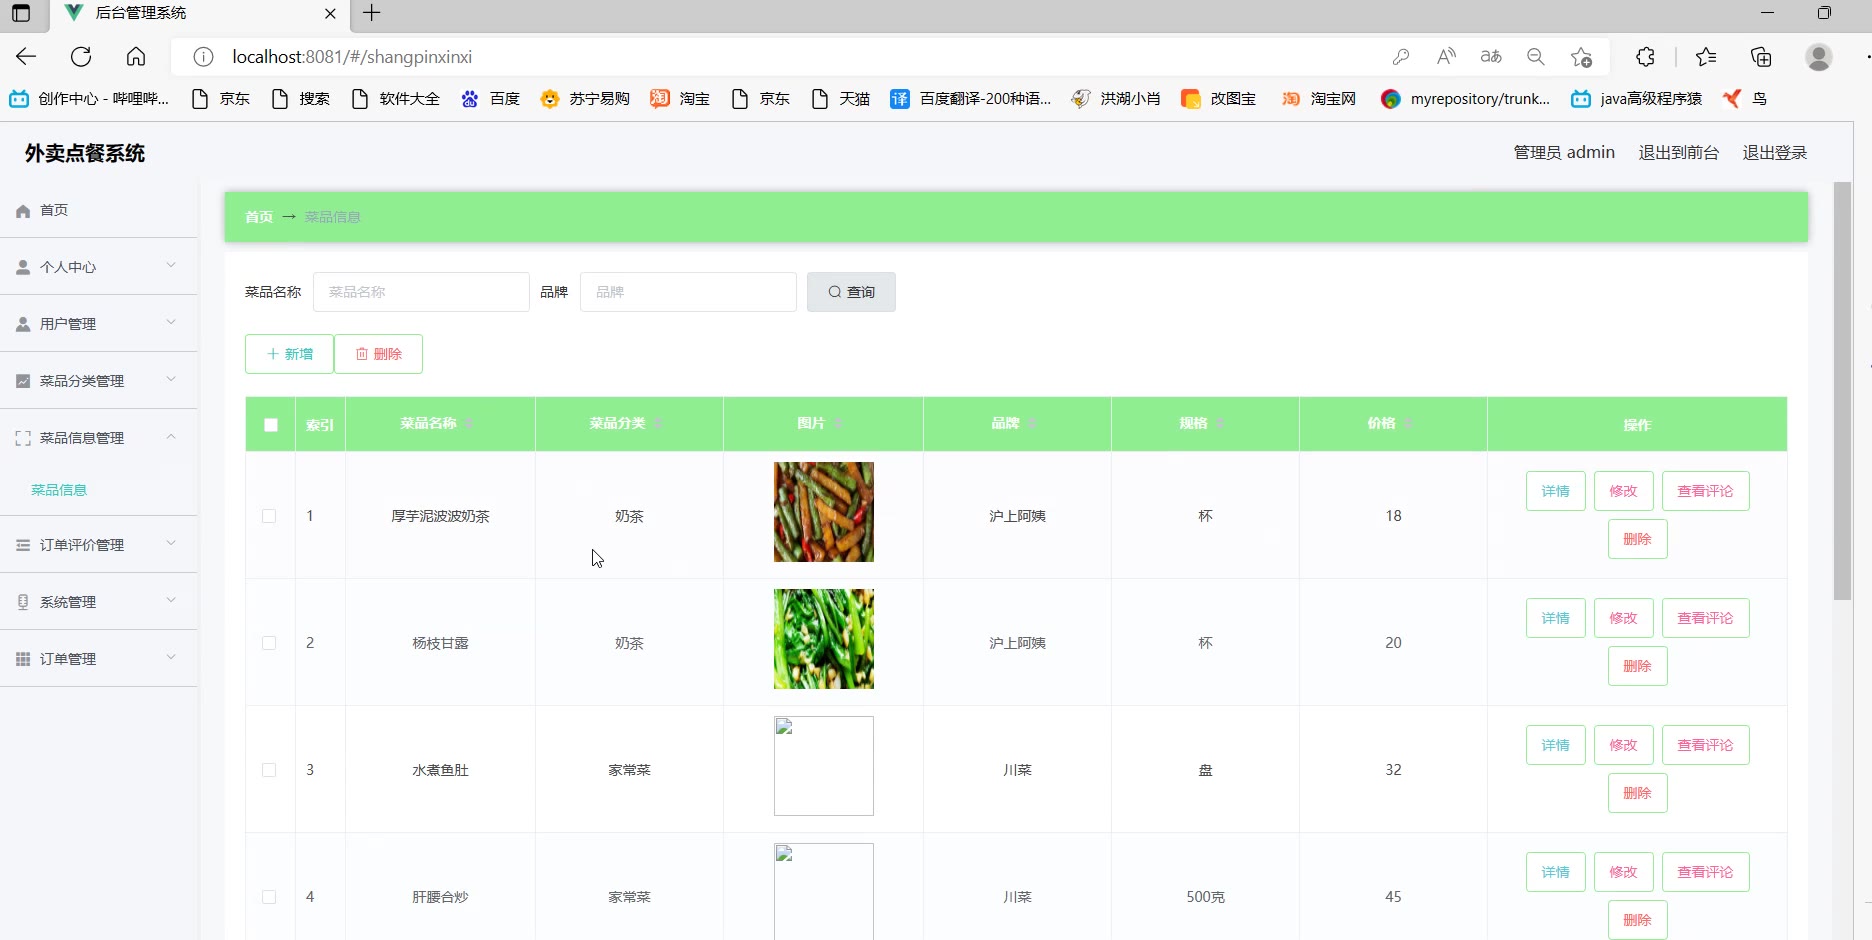Start read aloud from the address bar
The height and width of the screenshot is (940, 1872).
click(x=1446, y=57)
